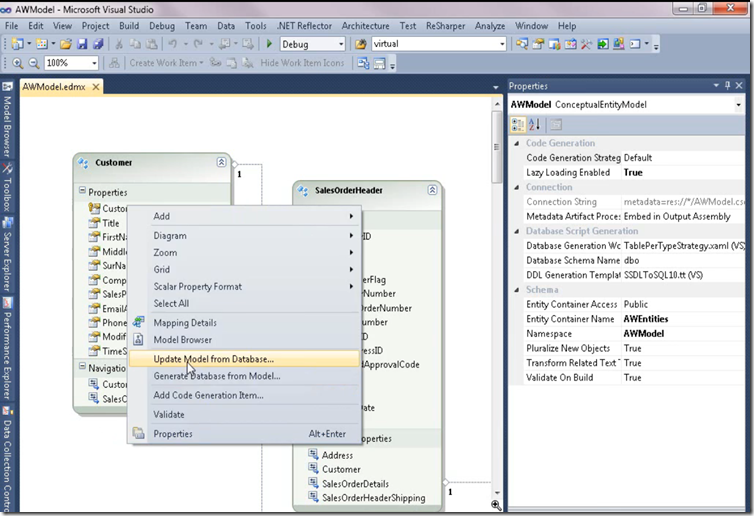
Task: Click the Paste toolbar icon
Action: point(152,44)
